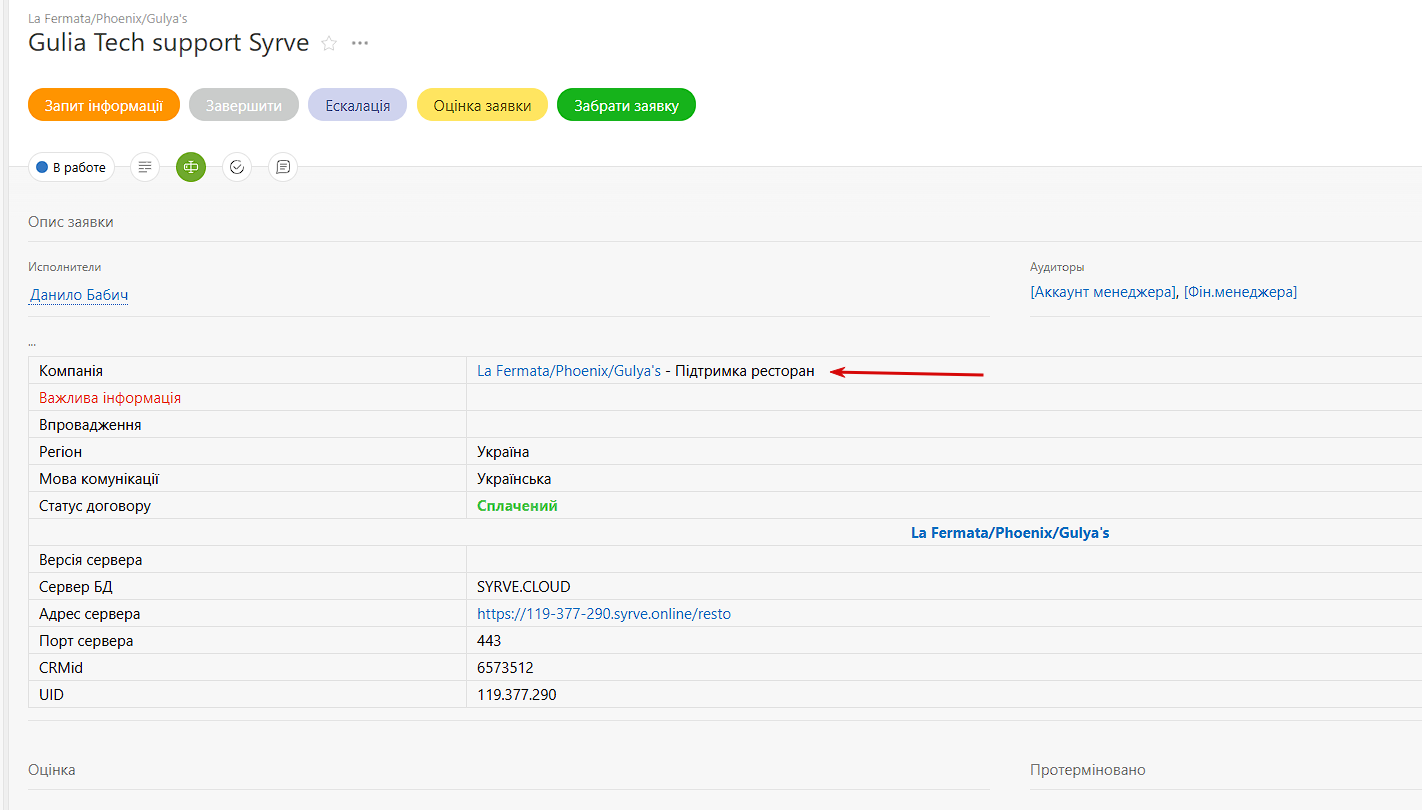Open the [Аккаунт менеджера] auditor link

pyautogui.click(x=1103, y=292)
